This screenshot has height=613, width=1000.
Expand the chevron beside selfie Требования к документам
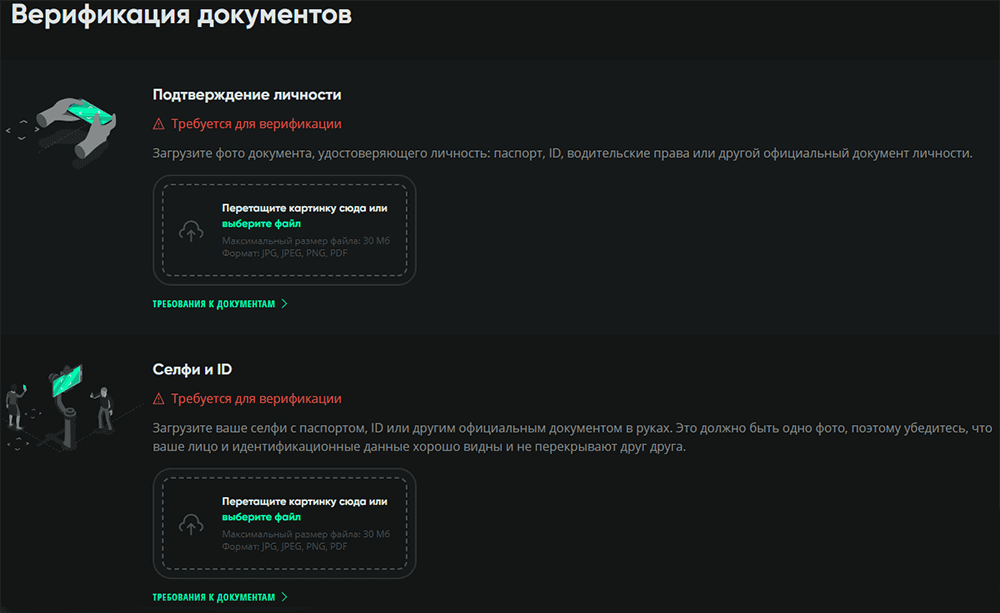click(284, 597)
